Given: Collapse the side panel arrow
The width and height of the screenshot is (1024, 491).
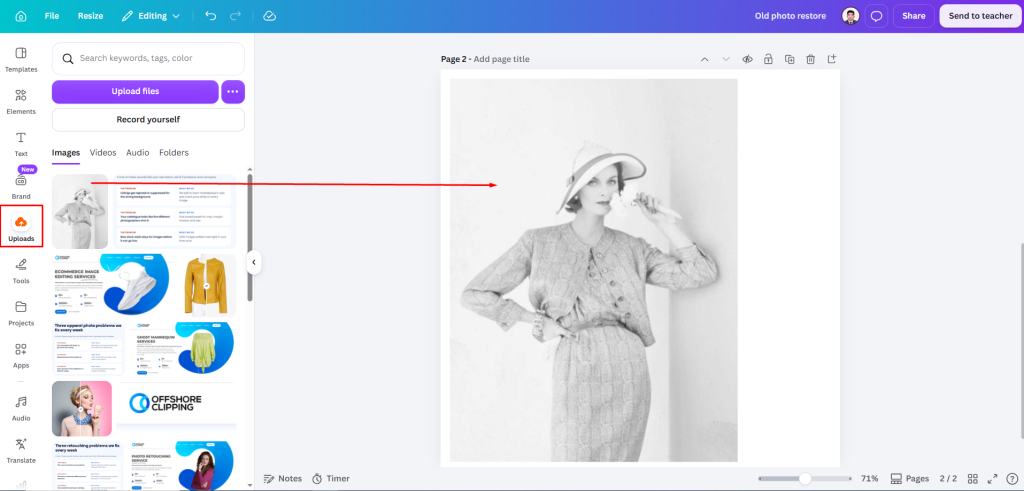Looking at the screenshot, I should [x=253, y=263].
